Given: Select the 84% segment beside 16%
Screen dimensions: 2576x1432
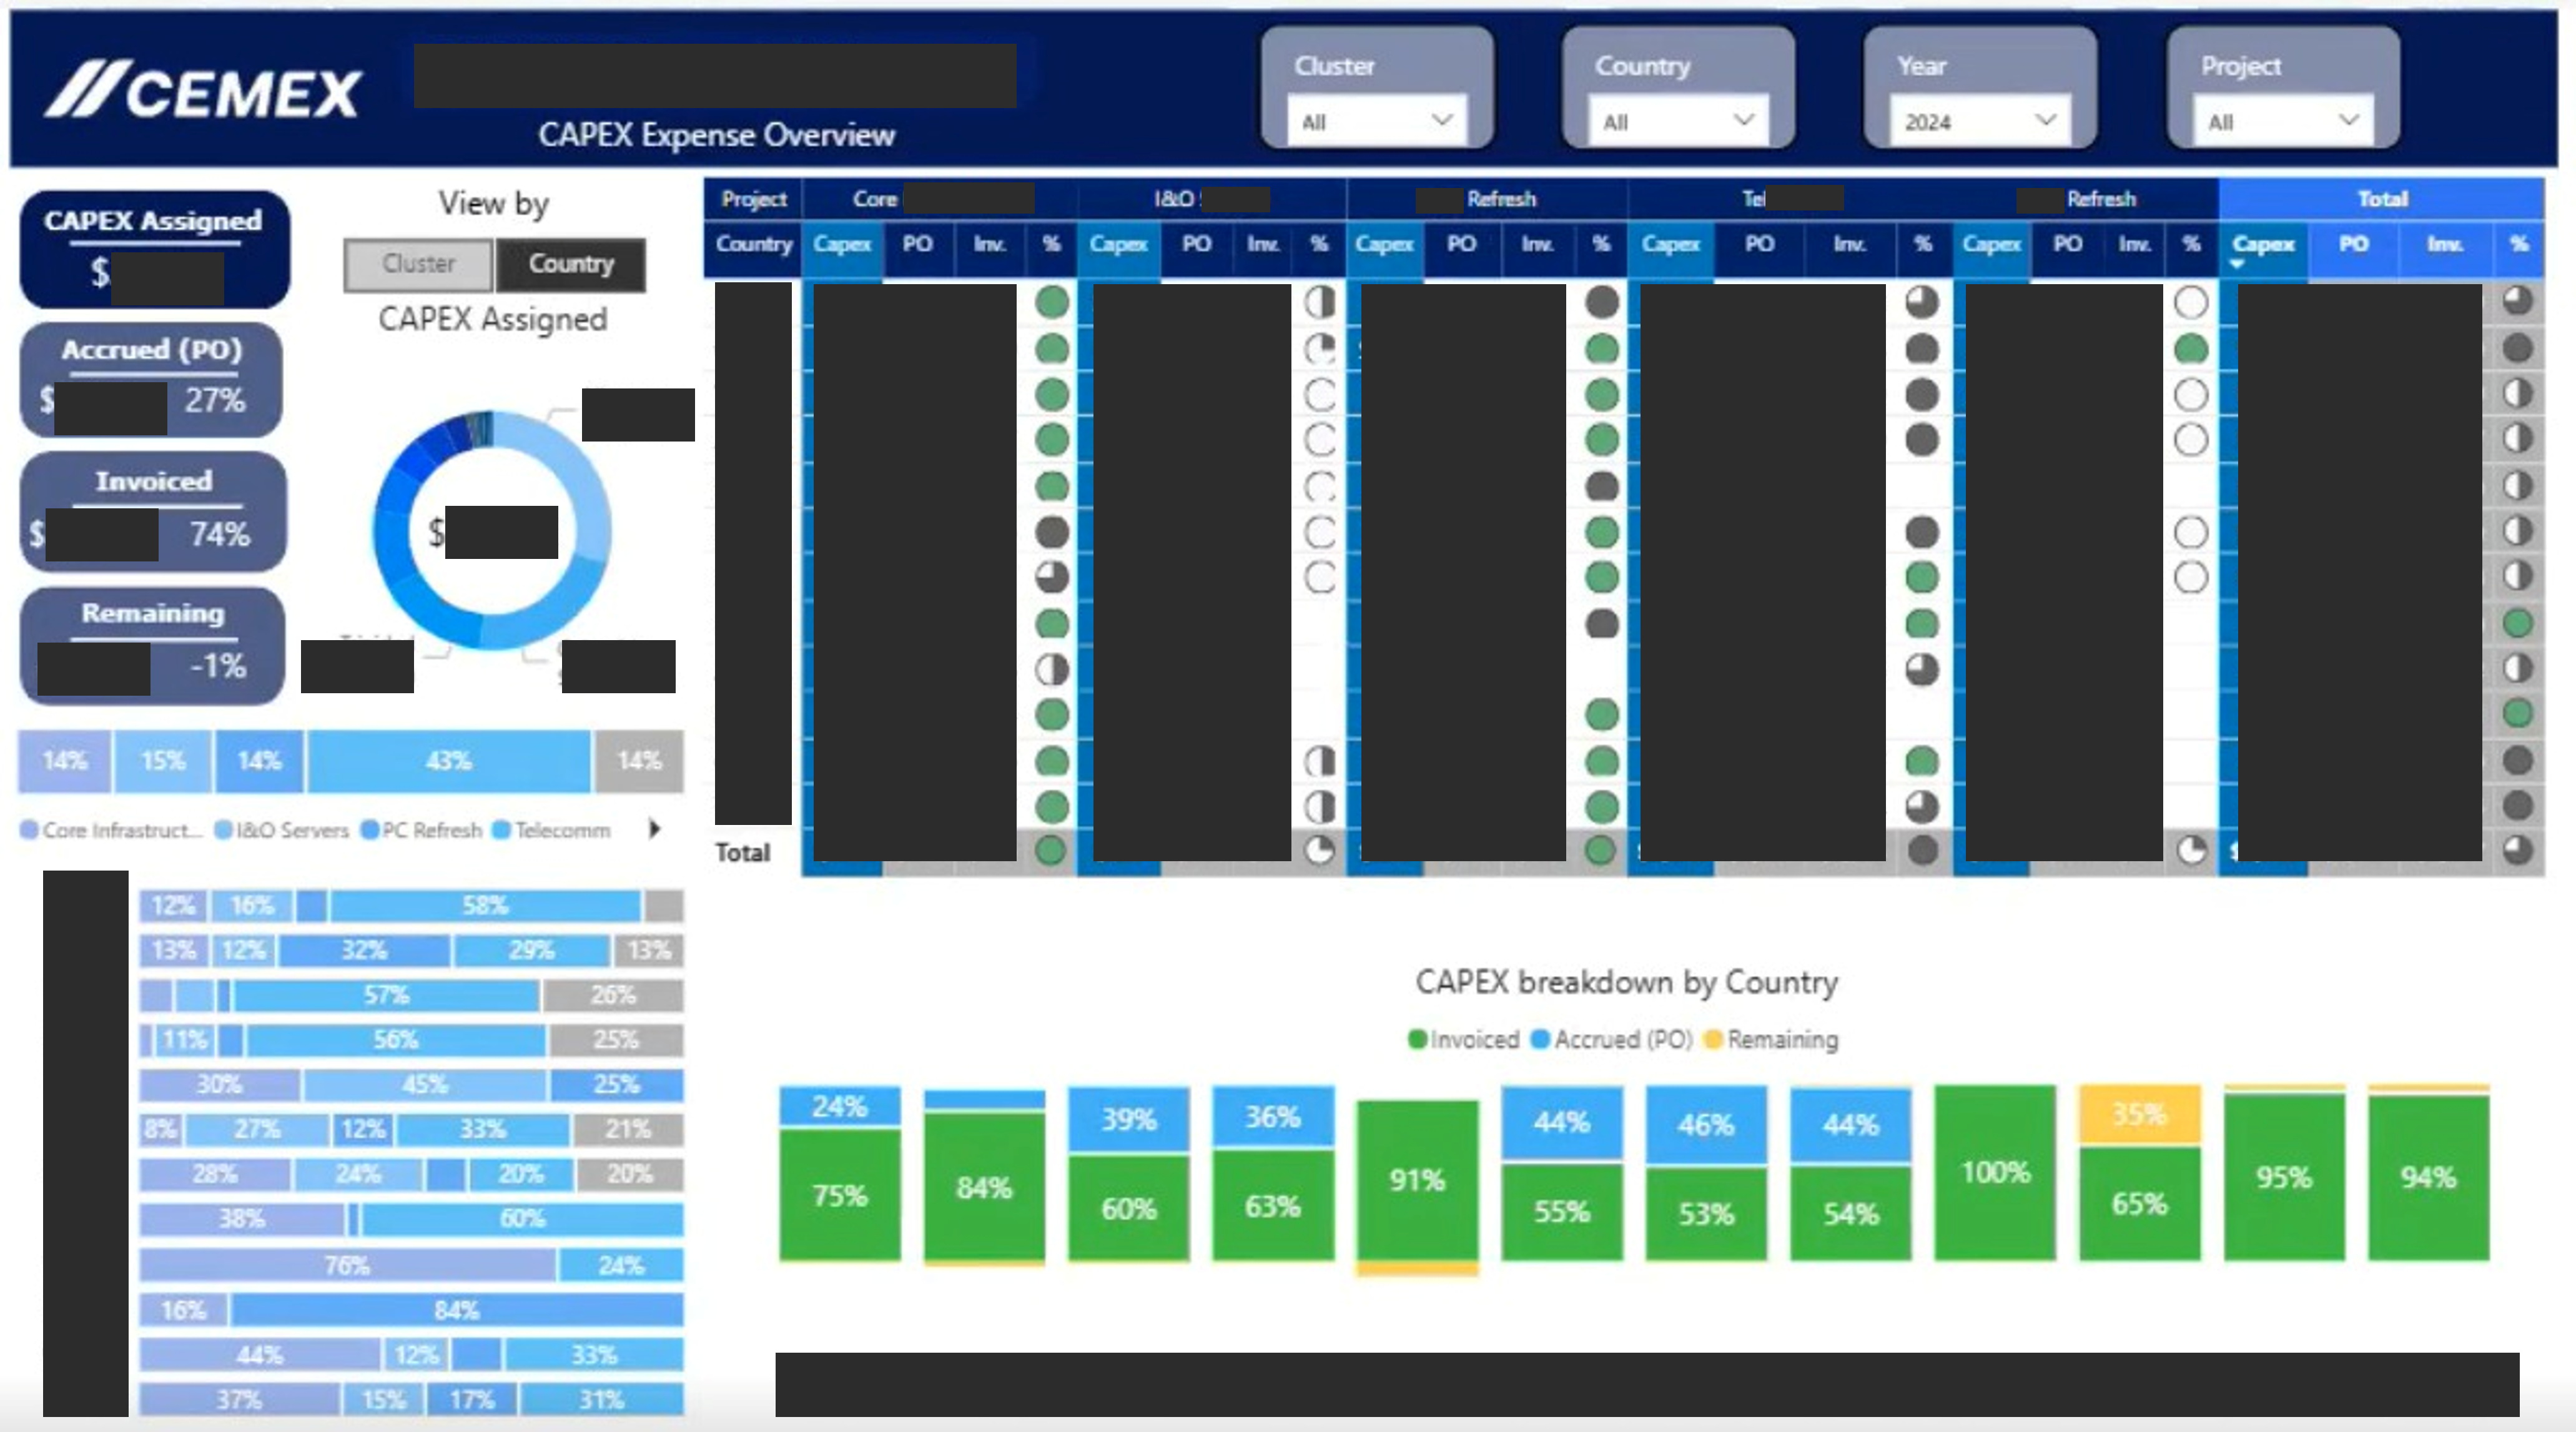Looking at the screenshot, I should point(457,1310).
